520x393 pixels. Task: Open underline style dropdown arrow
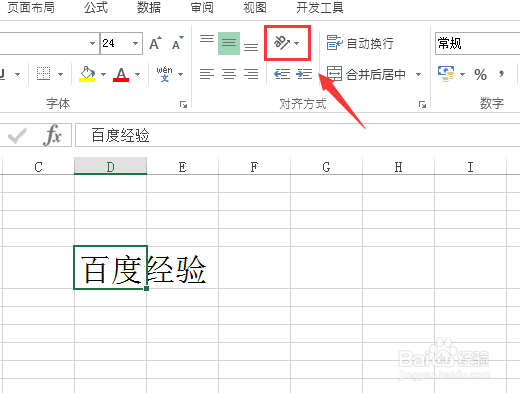pos(17,74)
